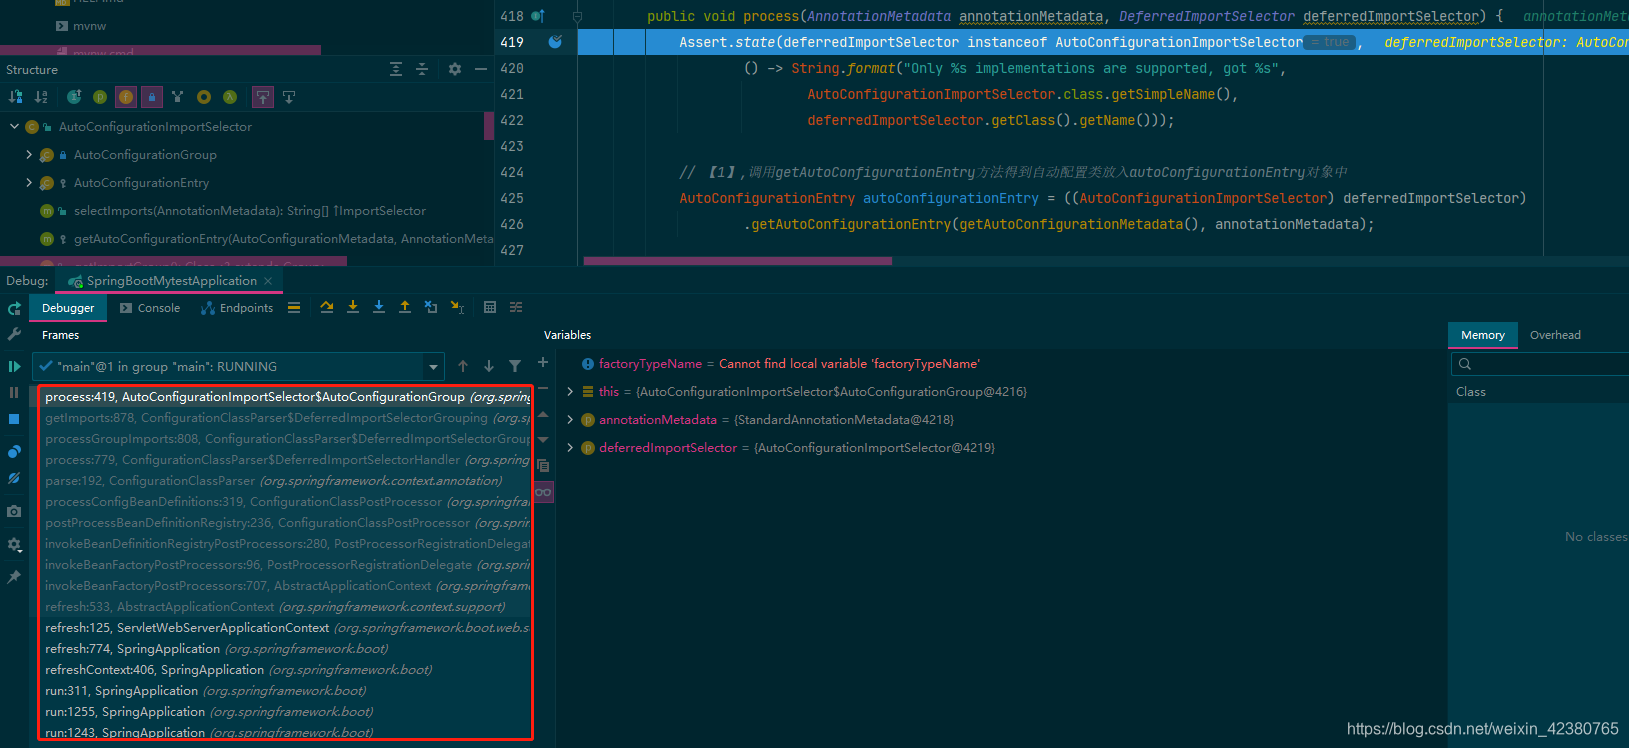
Task: Switch to SpringBootMytestApplication debug tab
Action: (171, 281)
